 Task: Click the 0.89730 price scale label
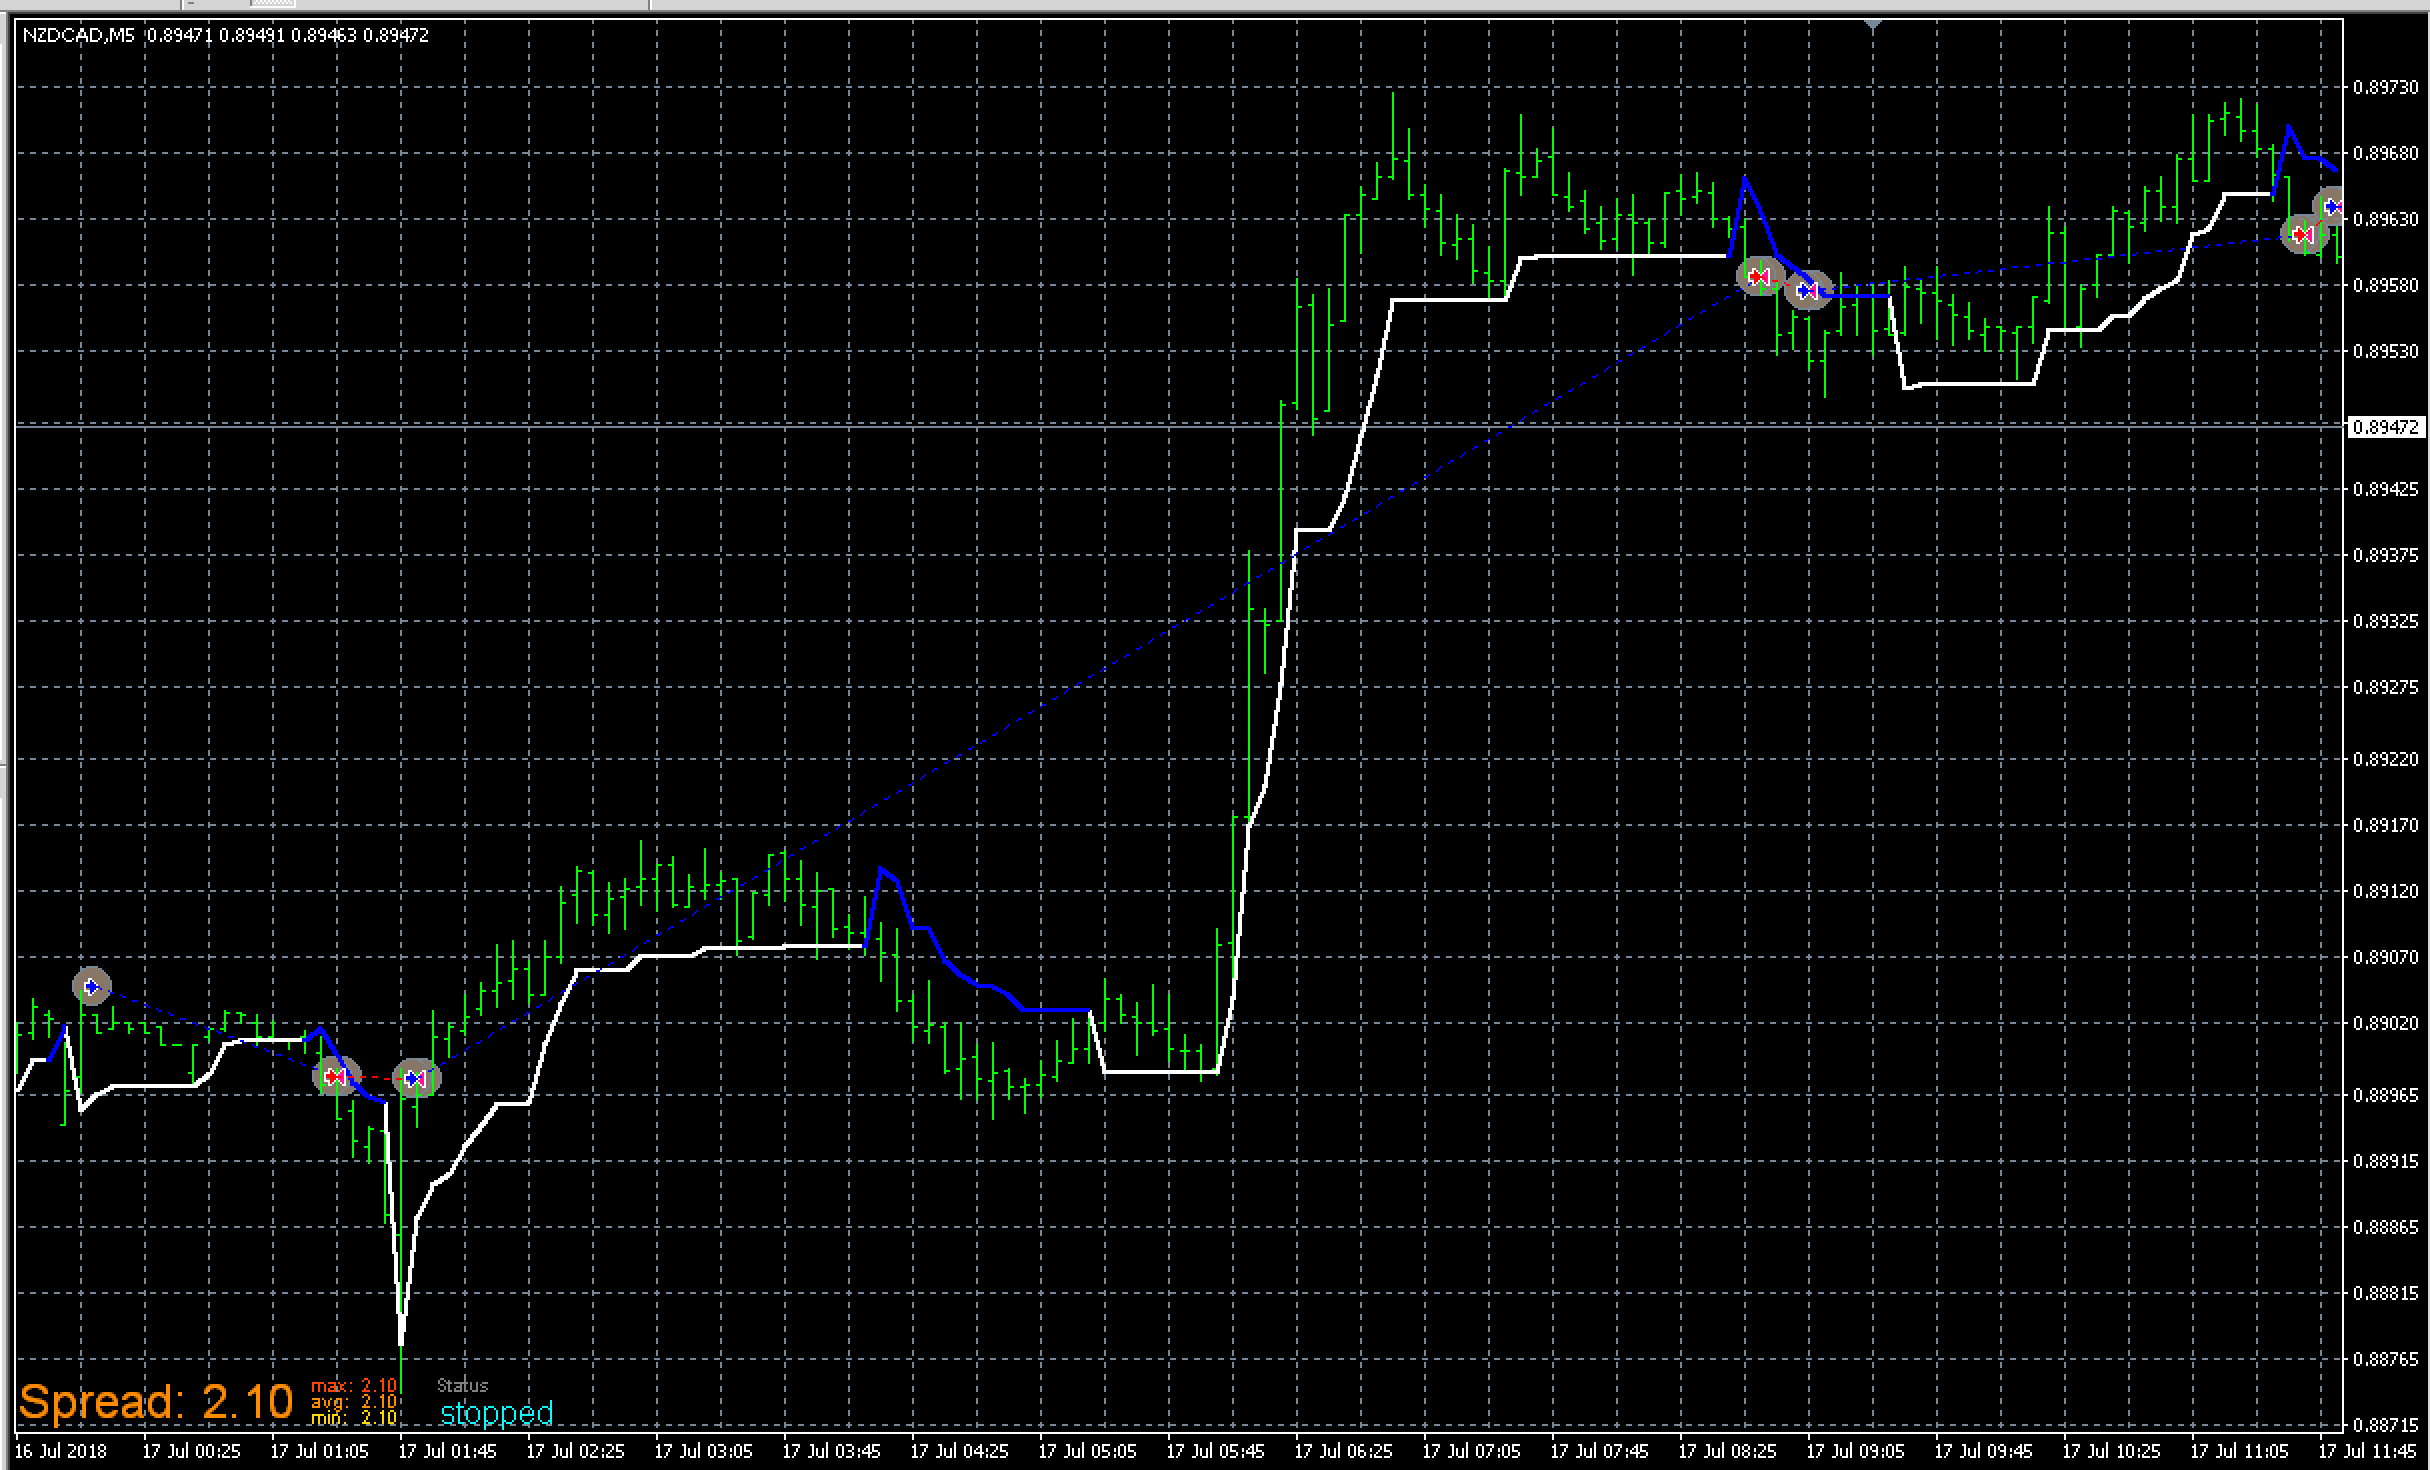pyautogui.click(x=2385, y=87)
